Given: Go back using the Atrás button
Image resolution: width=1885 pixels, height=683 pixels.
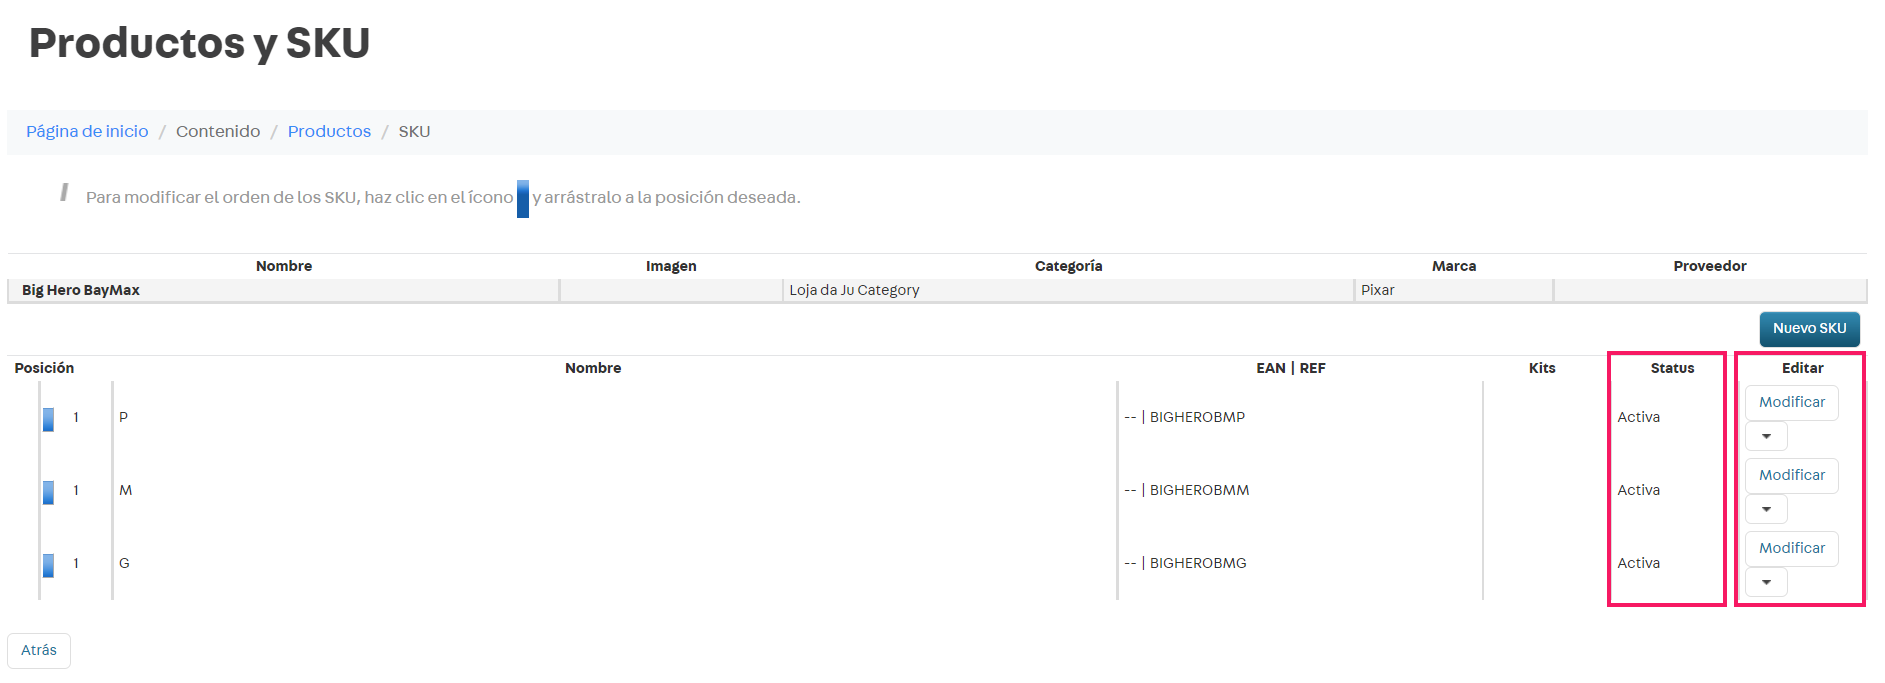Looking at the screenshot, I should click(39, 650).
